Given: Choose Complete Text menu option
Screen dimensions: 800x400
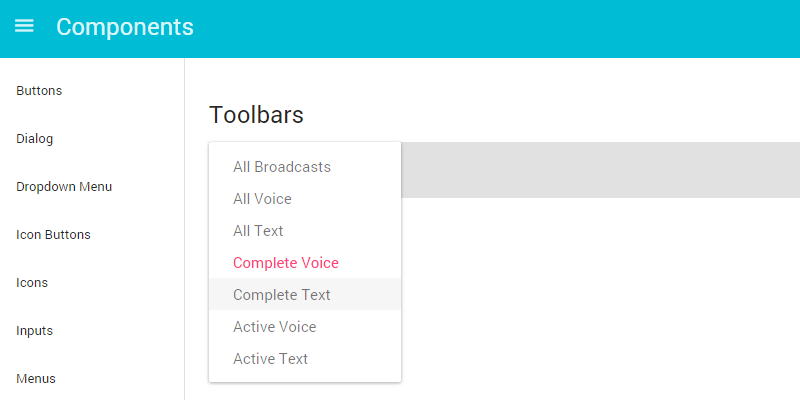Looking at the screenshot, I should pyautogui.click(x=282, y=295).
